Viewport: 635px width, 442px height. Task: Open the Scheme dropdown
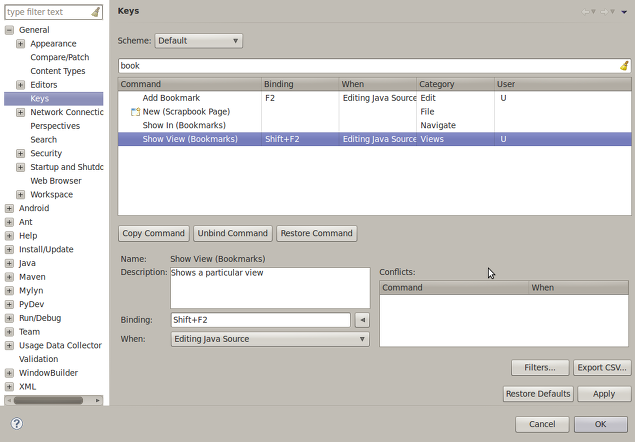pos(198,41)
